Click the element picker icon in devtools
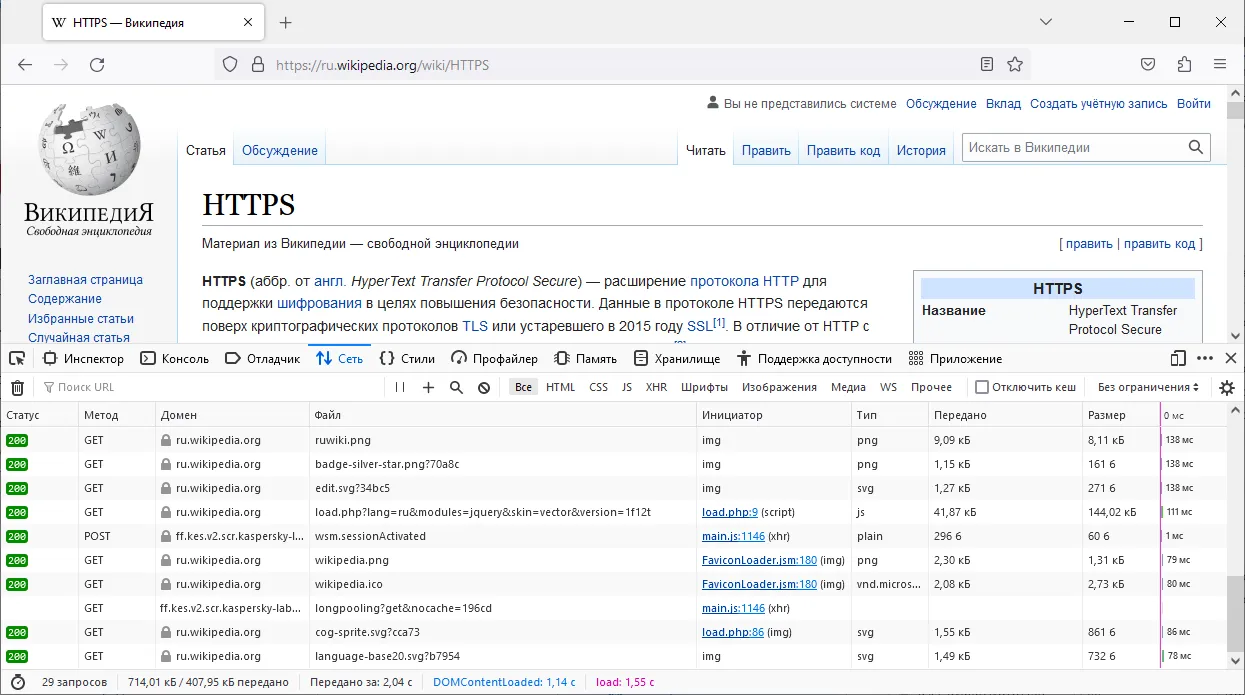The image size is (1245, 695). 17,359
